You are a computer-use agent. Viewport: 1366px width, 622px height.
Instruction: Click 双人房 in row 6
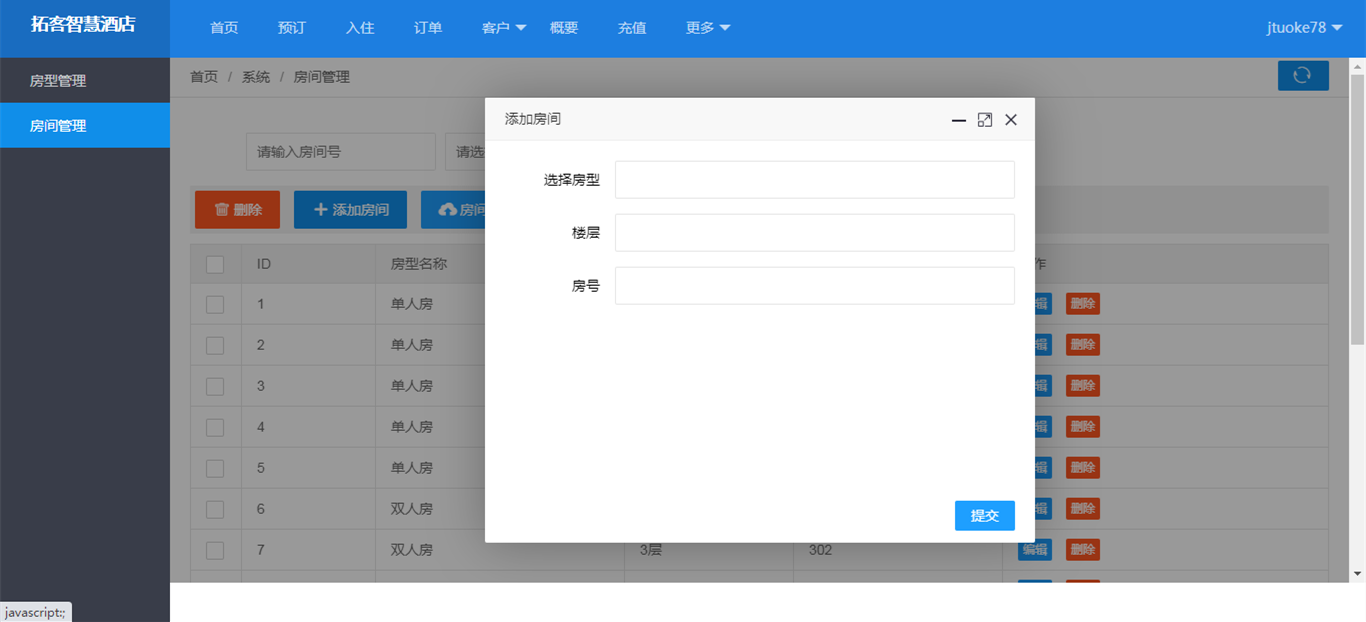(412, 509)
